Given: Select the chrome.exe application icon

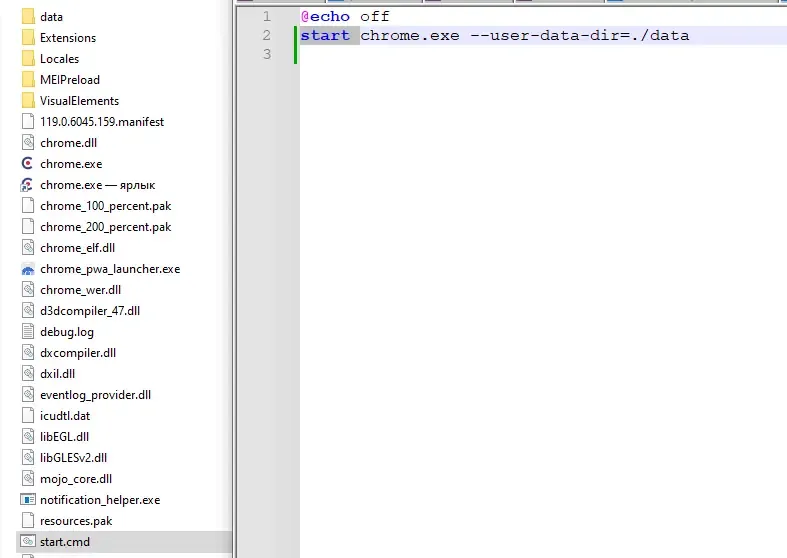Looking at the screenshot, I should [x=28, y=164].
